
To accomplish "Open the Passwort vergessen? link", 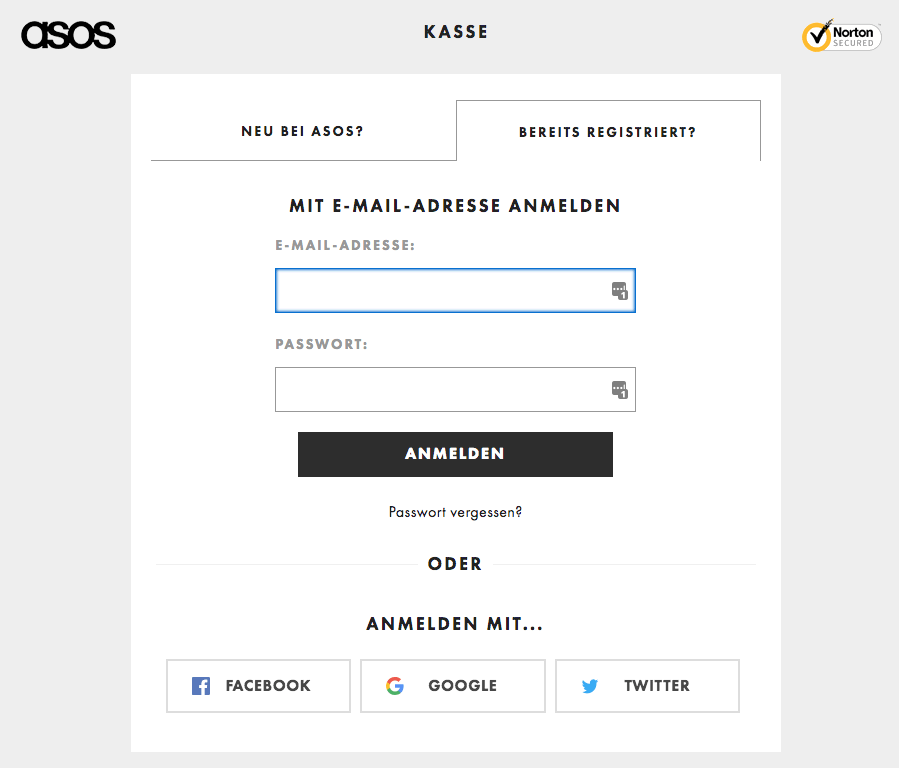I will [x=455, y=512].
